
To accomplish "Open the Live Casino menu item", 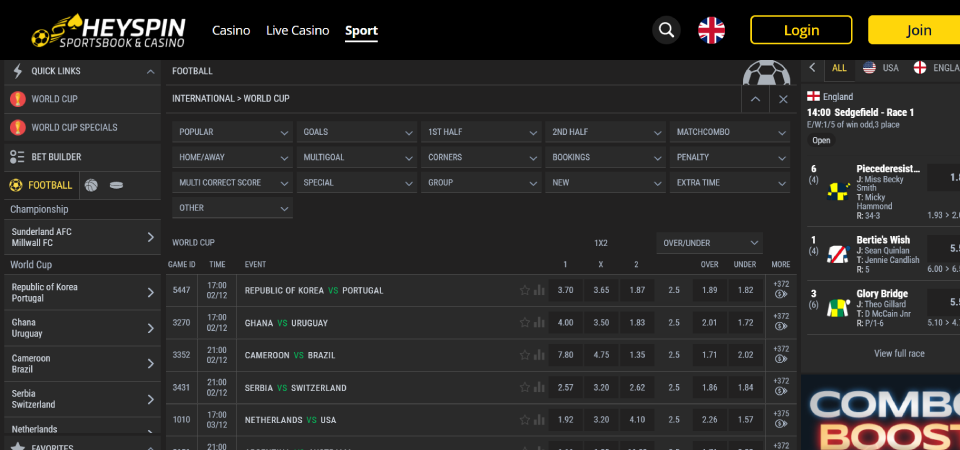I will 298,30.
